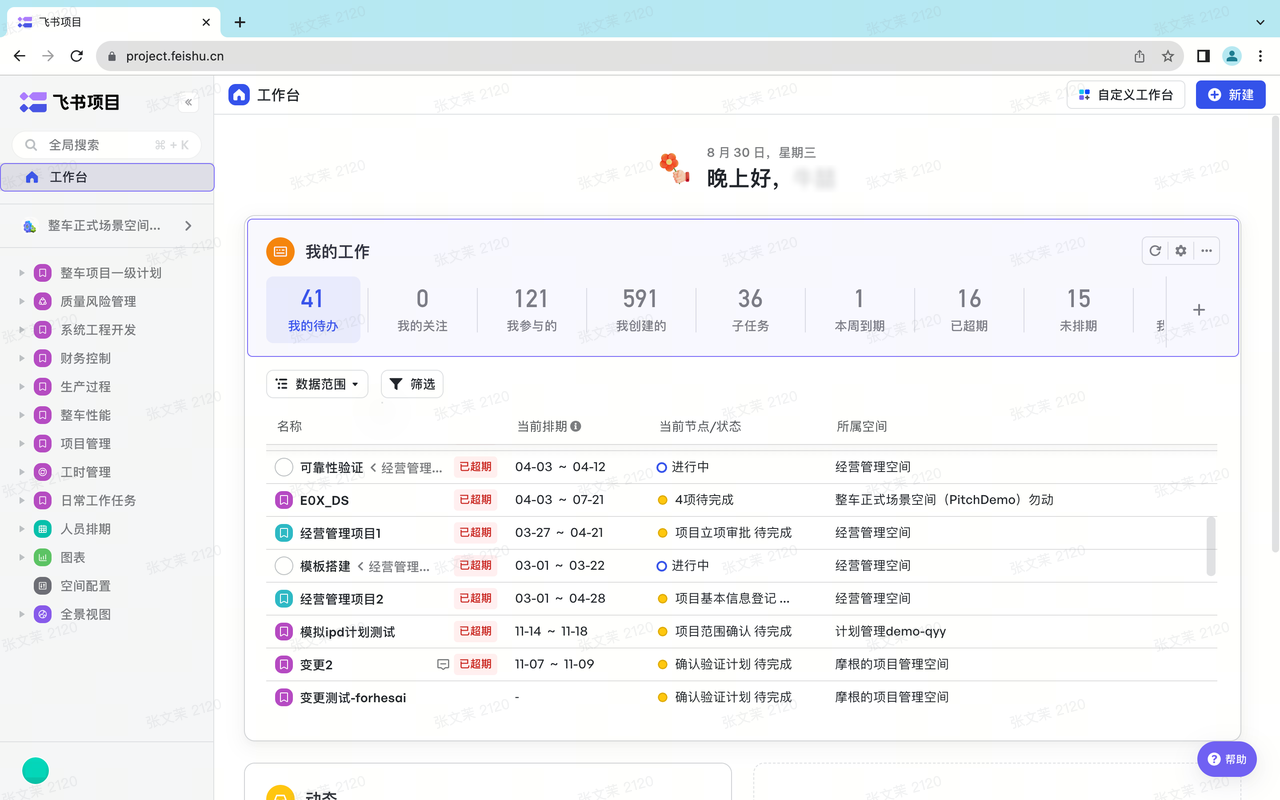This screenshot has width=1280, height=800.
Task: Open the 数据范围 dropdown
Action: (317, 384)
